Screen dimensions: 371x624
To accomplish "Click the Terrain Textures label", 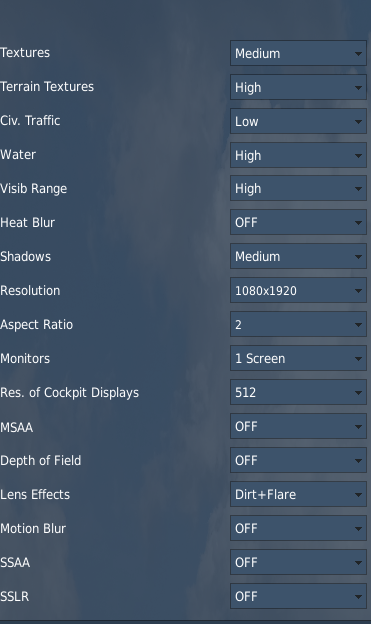I will [x=47, y=86].
